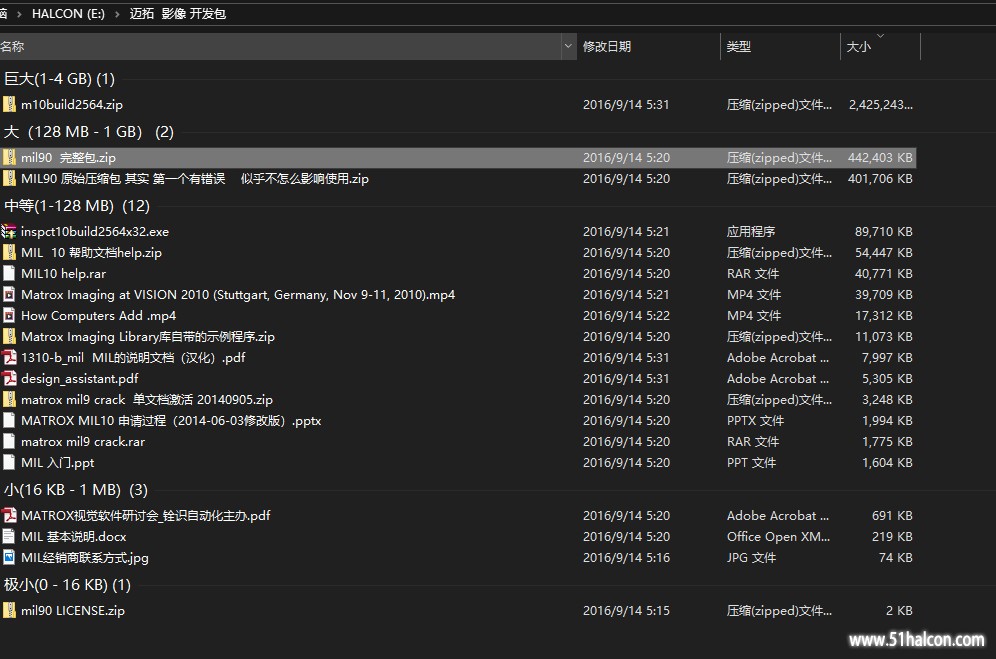This screenshot has height=659, width=996.
Task: Click the Office Open XM... type cell
Action: tap(778, 536)
